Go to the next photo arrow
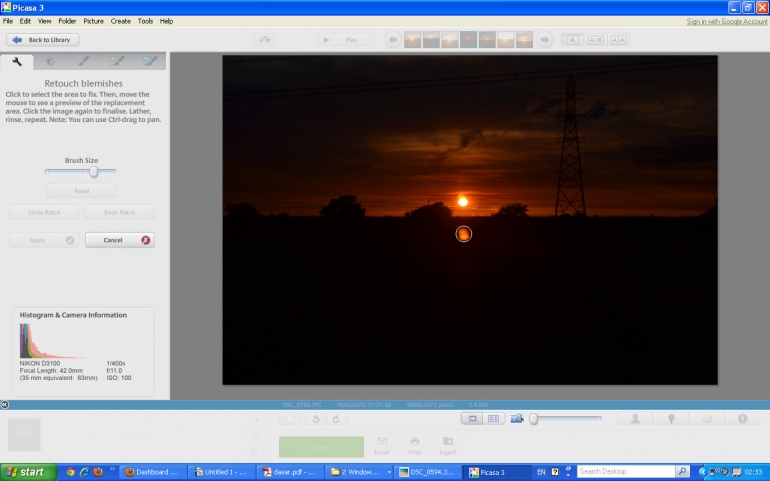Image resolution: width=770 pixels, height=481 pixels. pos(545,40)
